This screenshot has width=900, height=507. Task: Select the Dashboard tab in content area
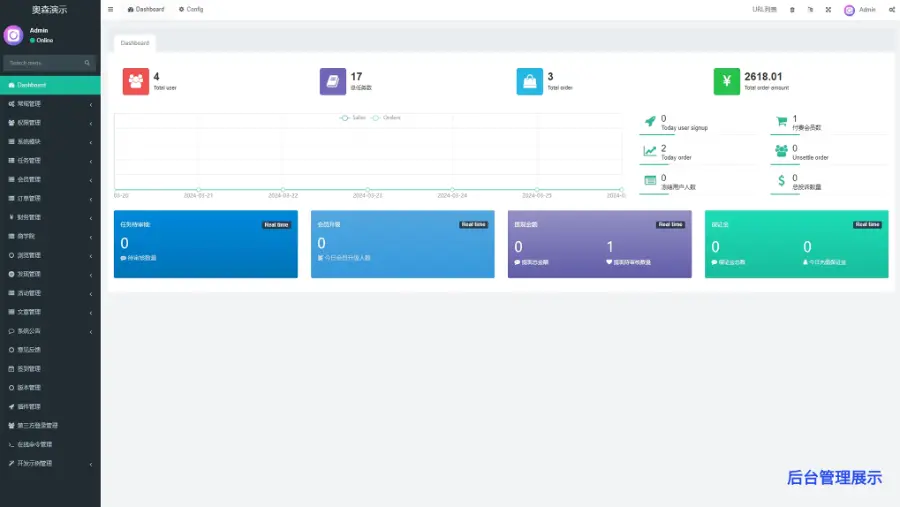click(135, 43)
